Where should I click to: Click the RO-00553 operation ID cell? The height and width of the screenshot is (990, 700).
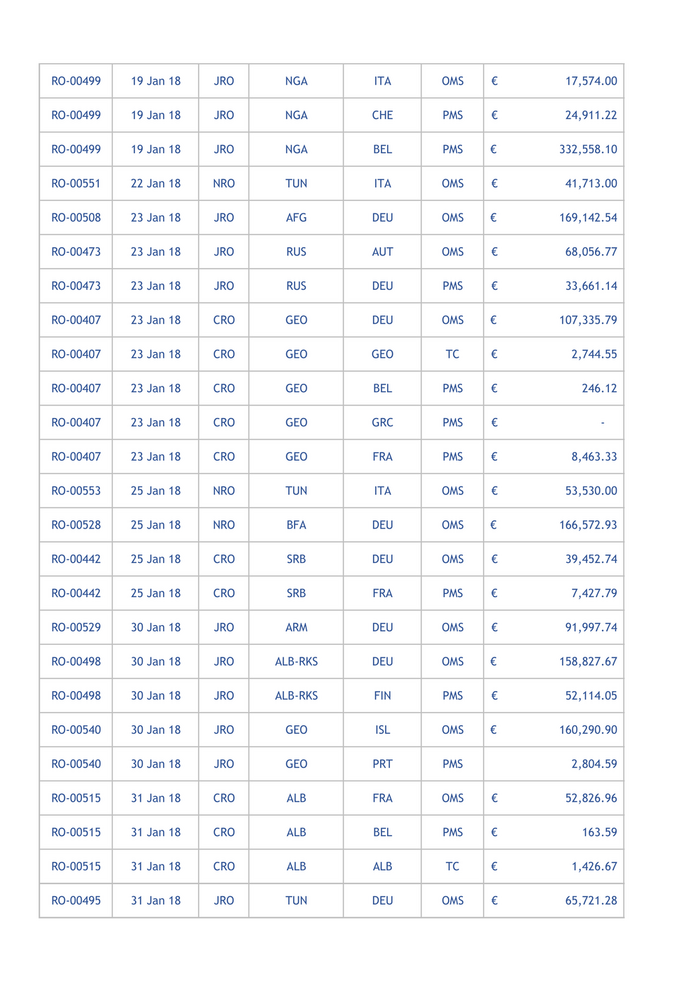pos(75,491)
